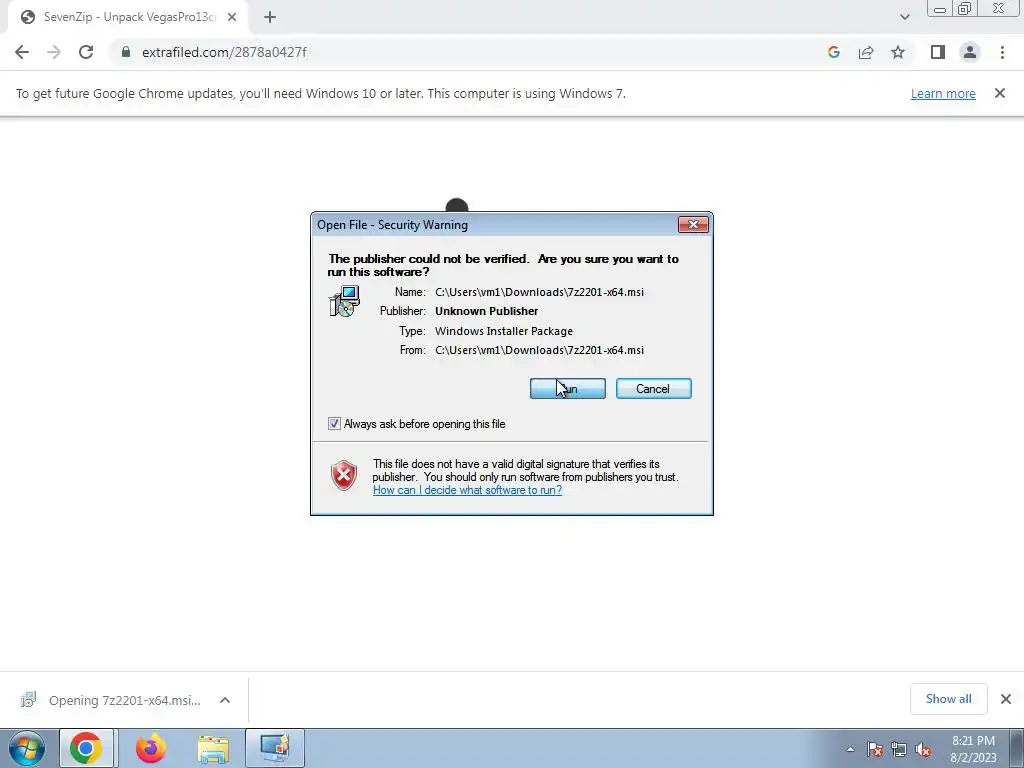Screen dimensions: 1024x768
Task: Open a new browser tab
Action: tap(270, 17)
